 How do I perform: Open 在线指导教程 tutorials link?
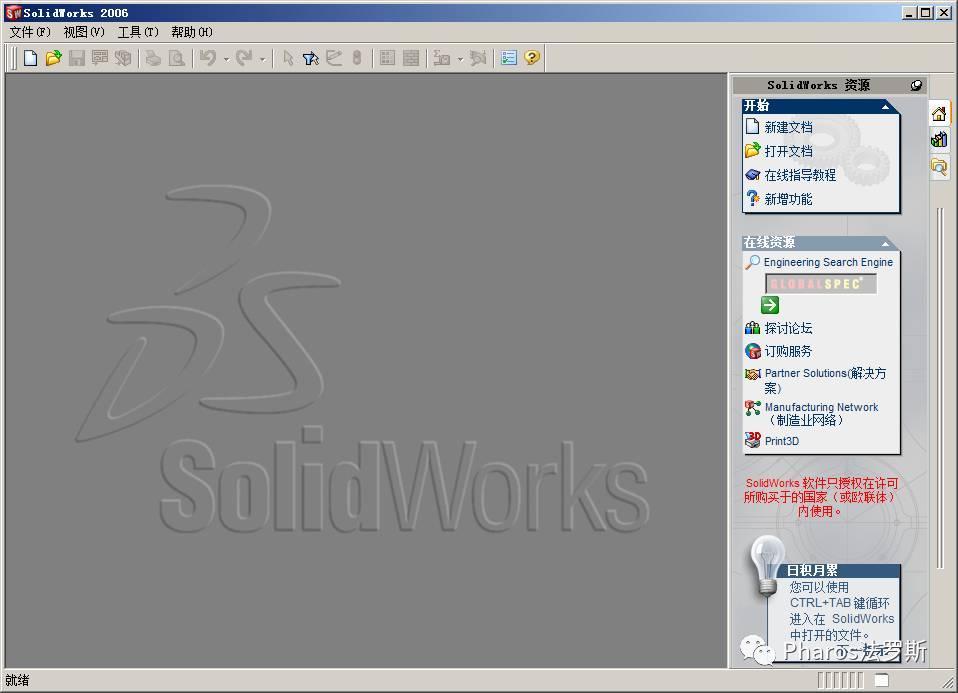(800, 175)
